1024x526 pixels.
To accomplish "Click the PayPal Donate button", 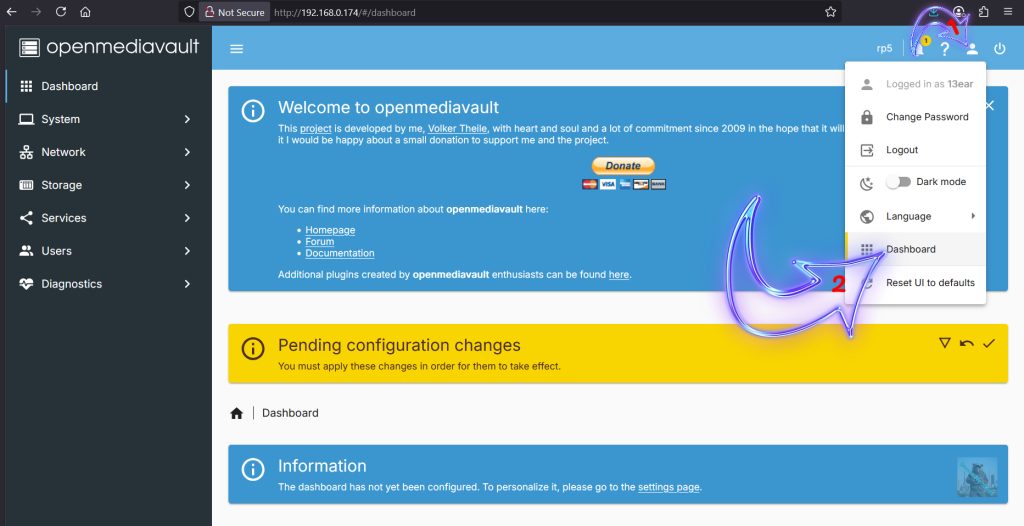I will [623, 166].
